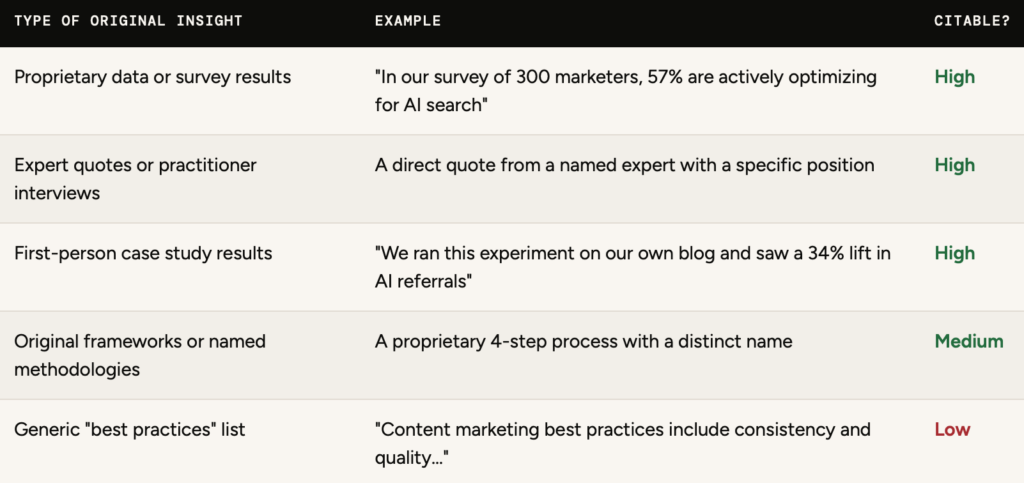Click the green Medium citable rating
This screenshot has width=1024, height=483.
click(x=968, y=341)
